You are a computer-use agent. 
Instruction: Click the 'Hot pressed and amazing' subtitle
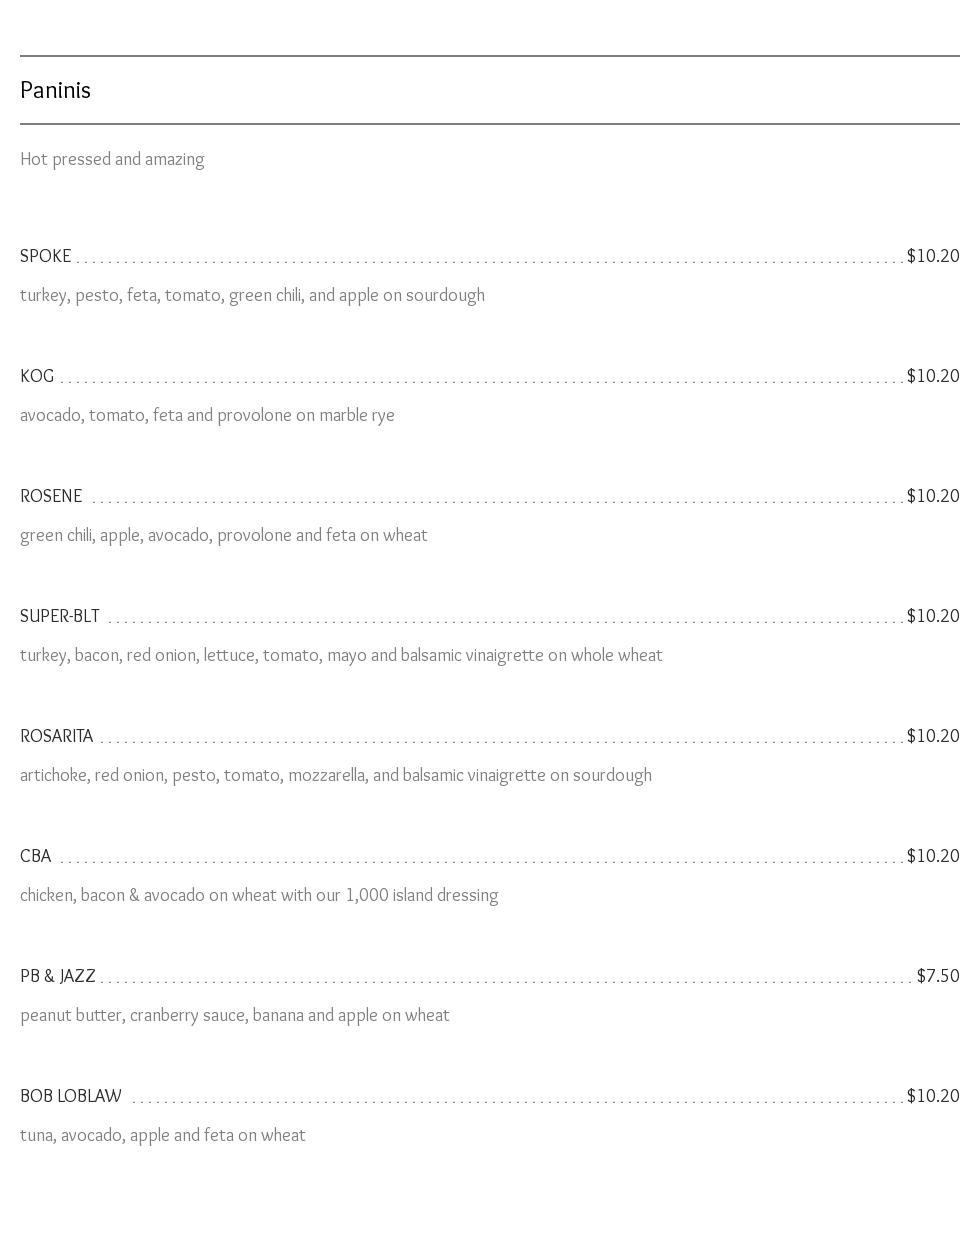point(112,159)
